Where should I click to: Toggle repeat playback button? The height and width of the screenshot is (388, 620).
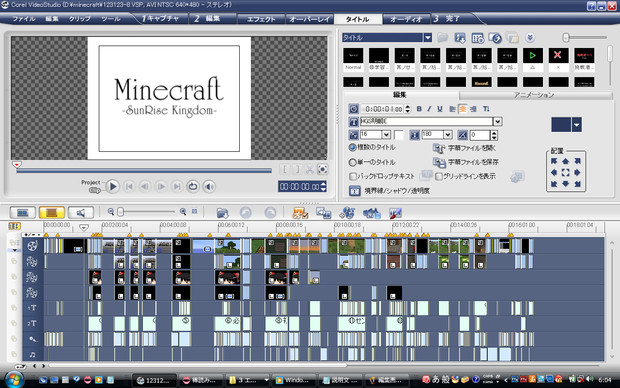point(193,186)
